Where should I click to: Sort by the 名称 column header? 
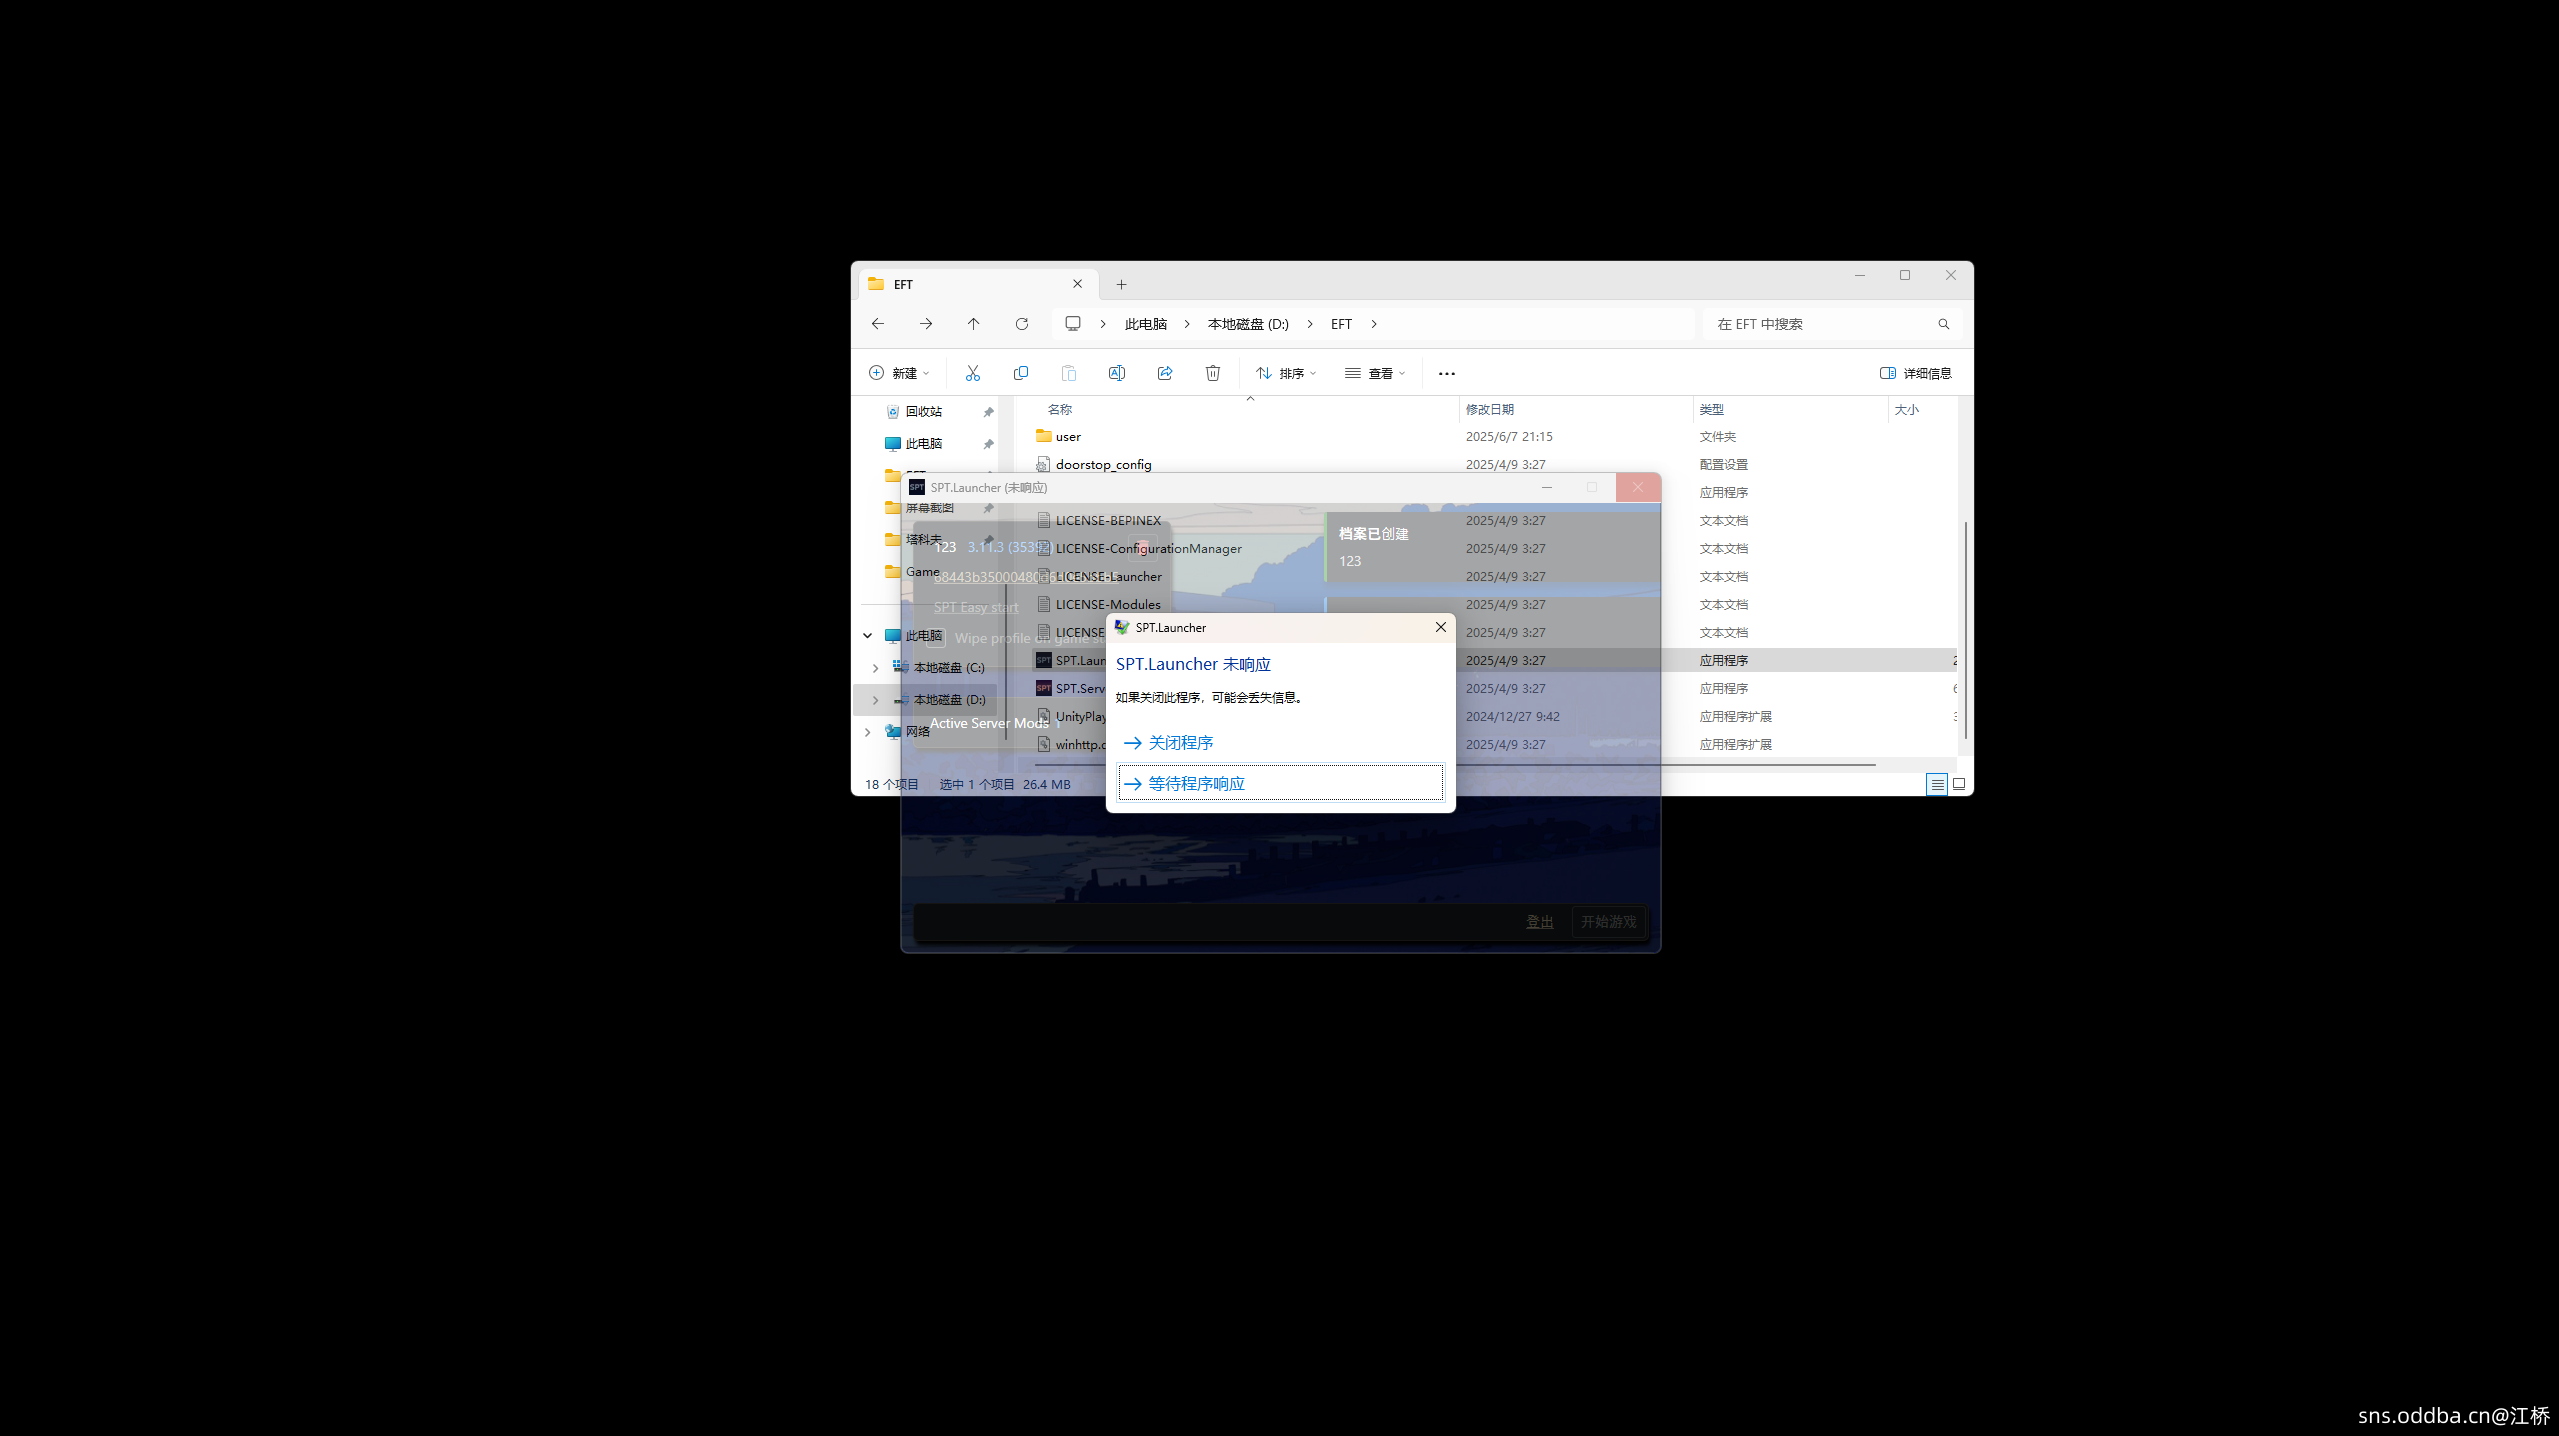coord(1059,409)
